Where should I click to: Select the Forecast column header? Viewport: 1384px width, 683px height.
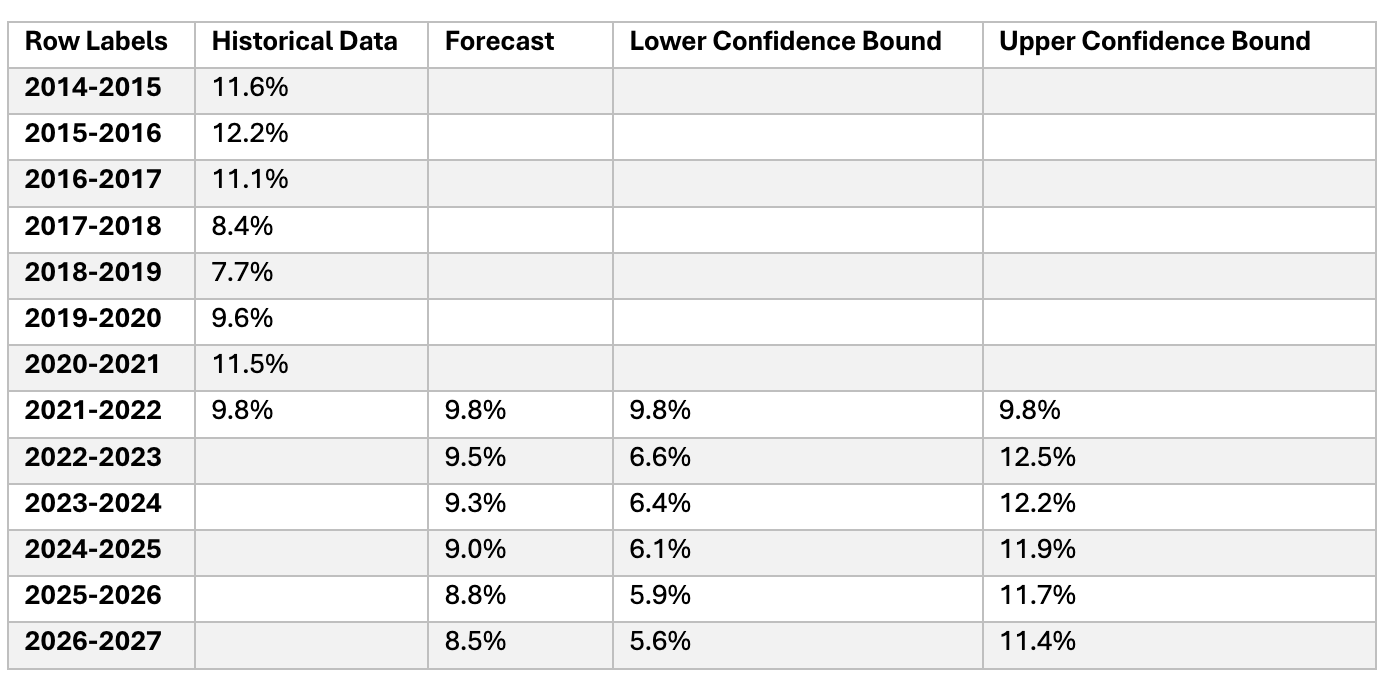pyautogui.click(x=520, y=41)
